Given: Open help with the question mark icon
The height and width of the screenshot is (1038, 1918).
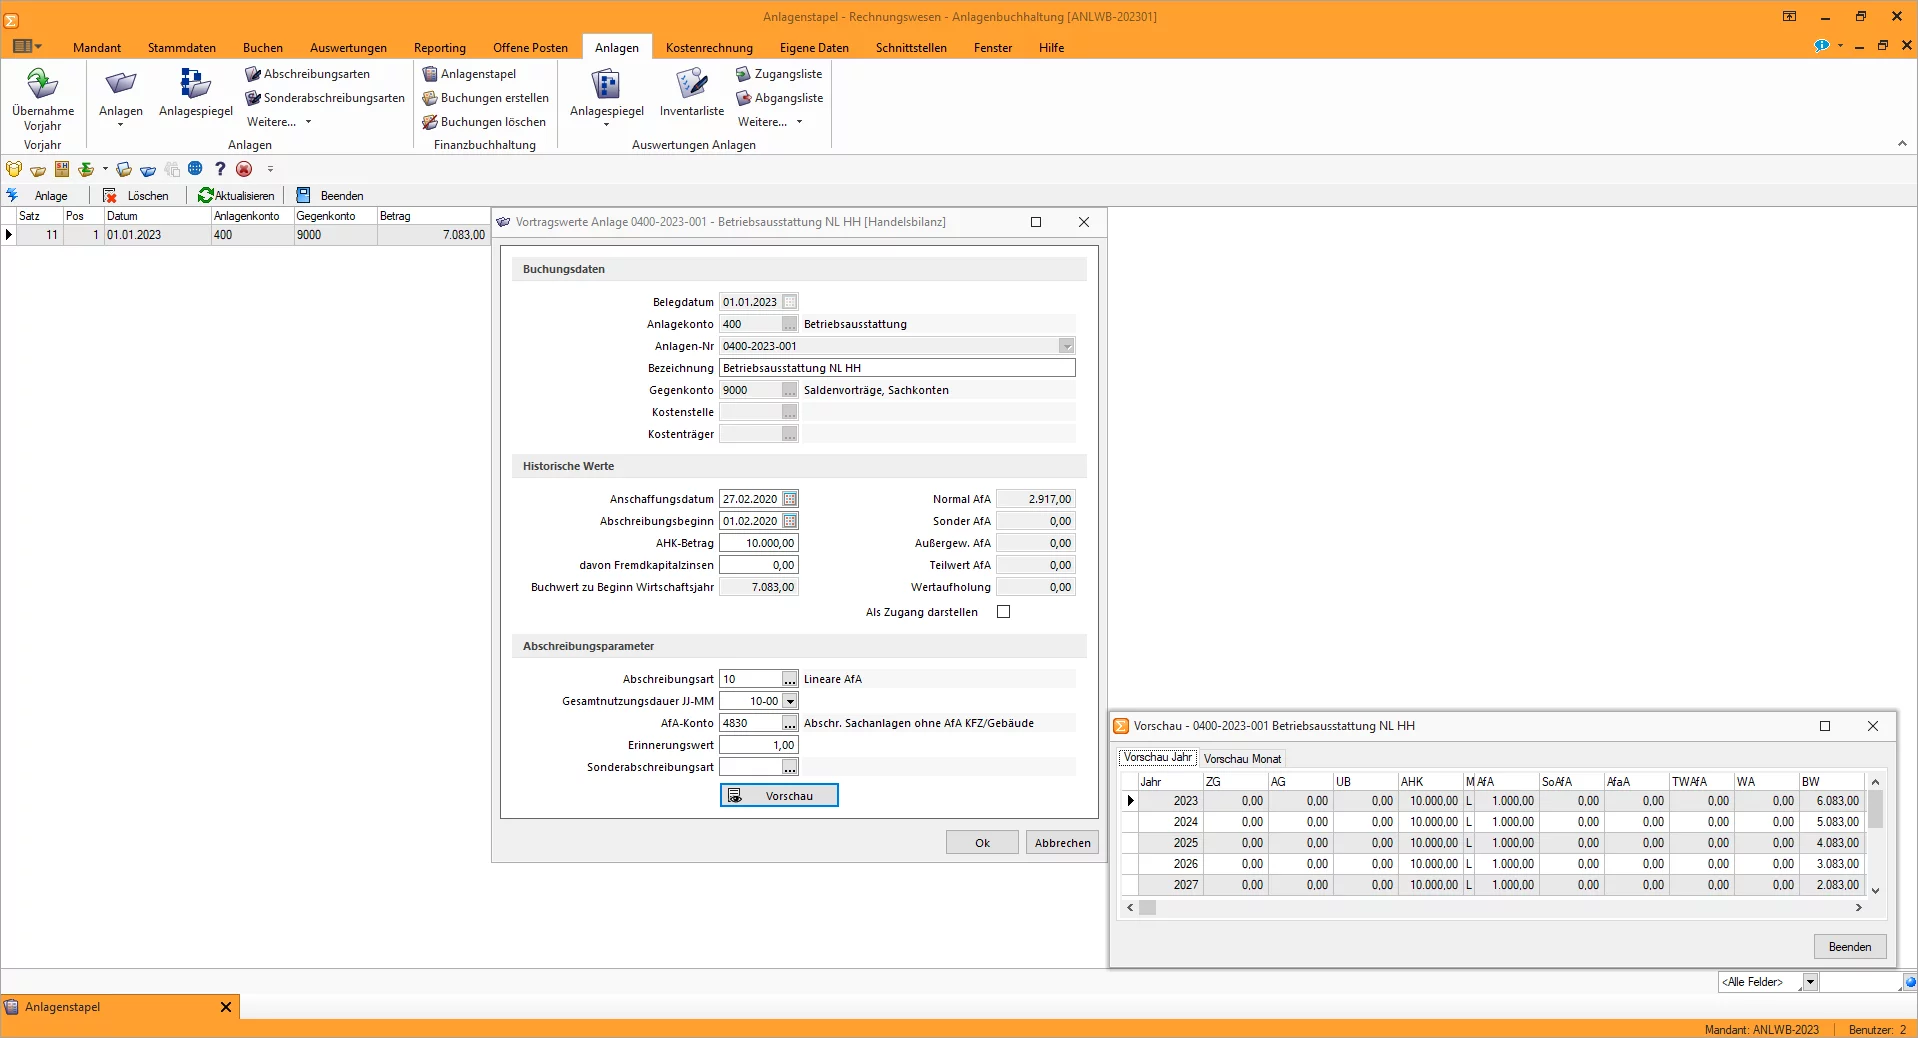Looking at the screenshot, I should point(220,169).
